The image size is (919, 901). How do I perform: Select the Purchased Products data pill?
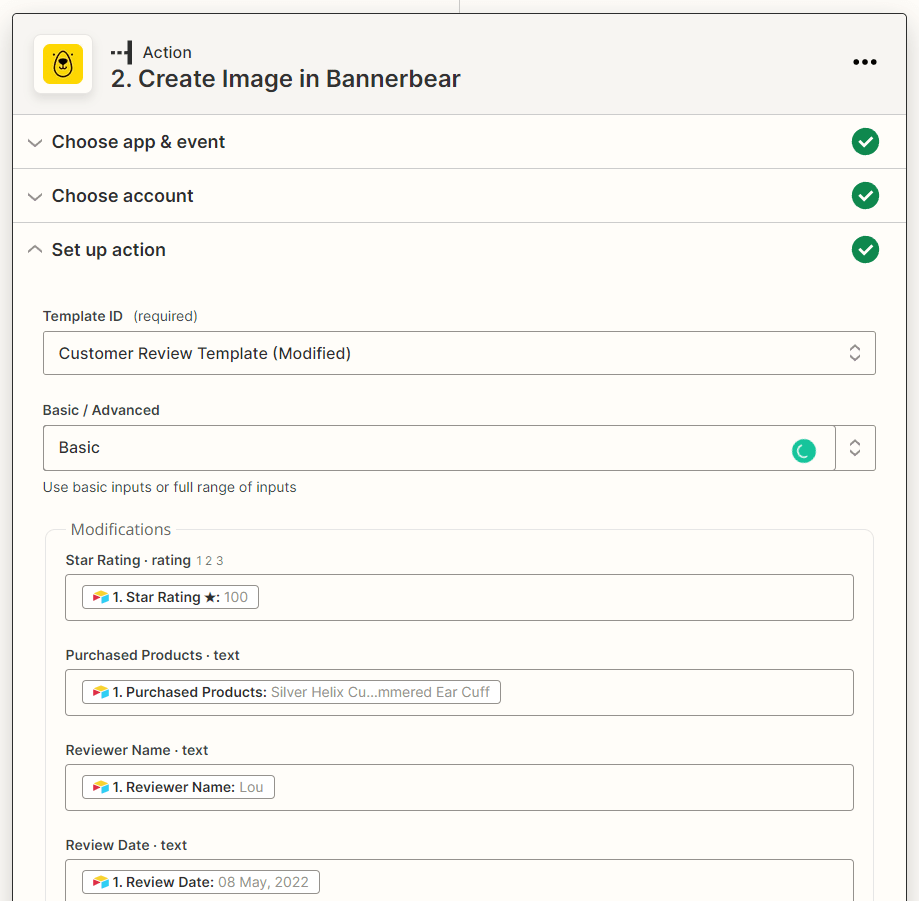(291, 692)
